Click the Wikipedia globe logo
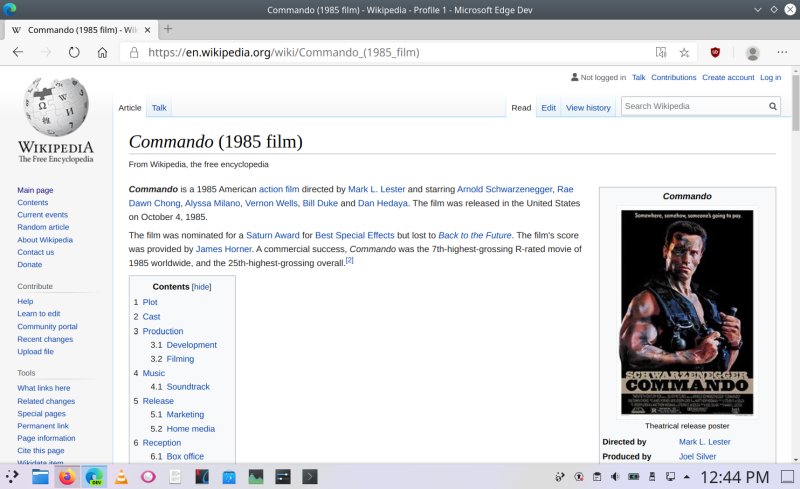800x489 pixels. tap(56, 106)
